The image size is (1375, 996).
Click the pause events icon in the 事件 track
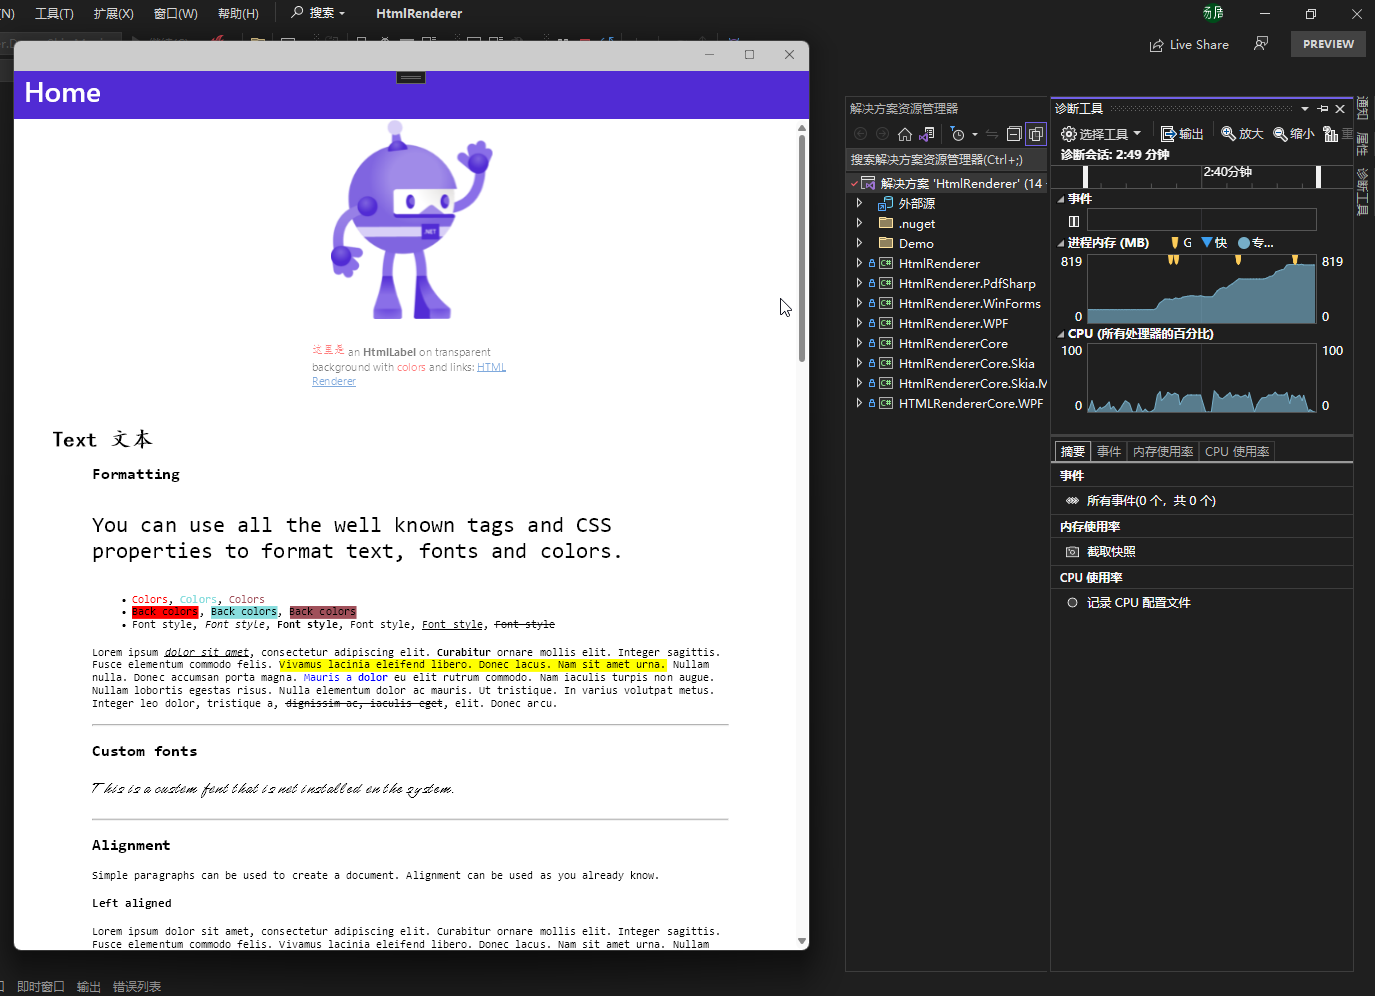coord(1074,221)
